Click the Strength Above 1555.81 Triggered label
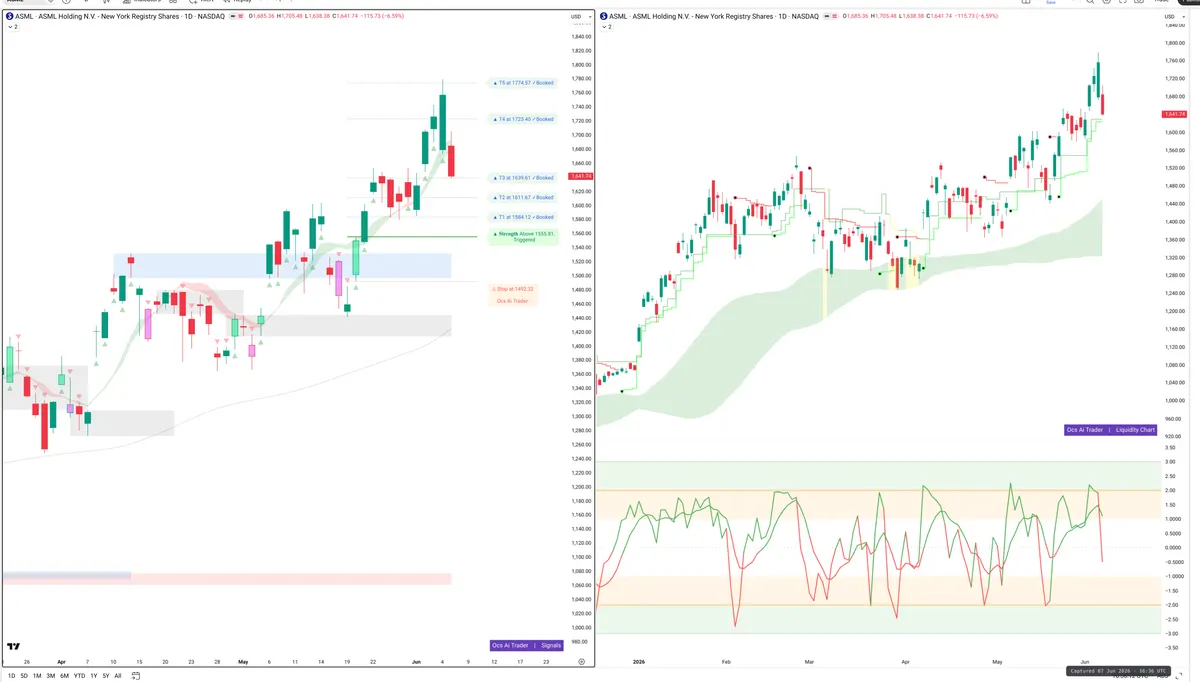Screen dimensions: 1200x682 [x=524, y=237]
